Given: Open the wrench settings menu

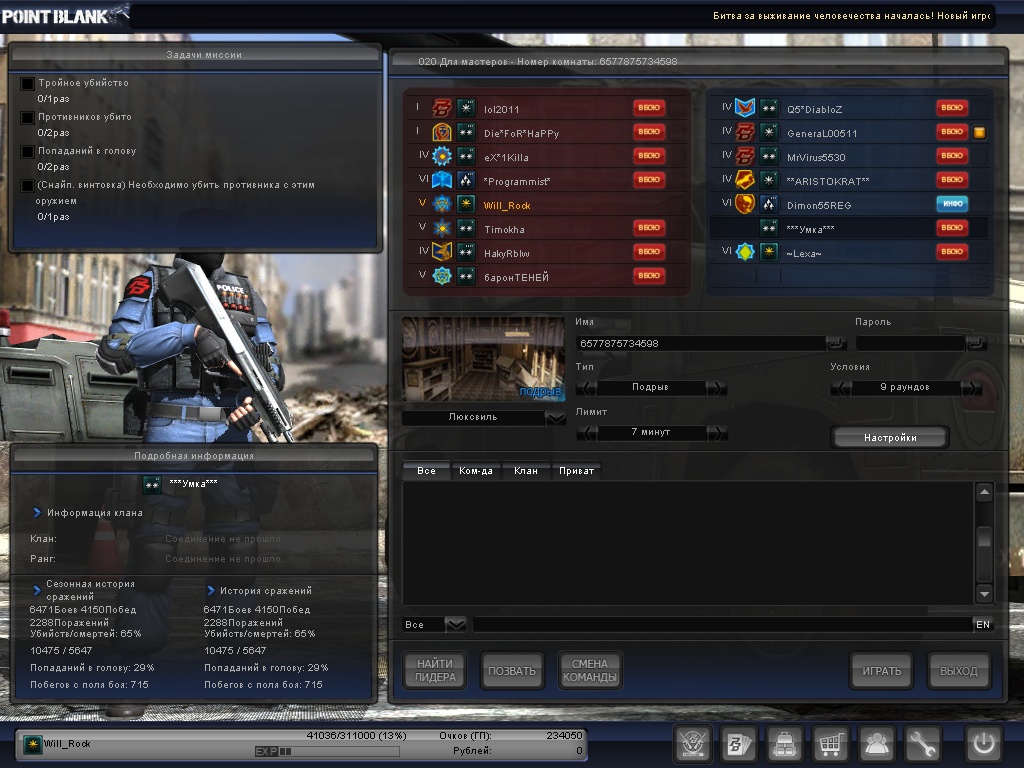Looking at the screenshot, I should (922, 743).
